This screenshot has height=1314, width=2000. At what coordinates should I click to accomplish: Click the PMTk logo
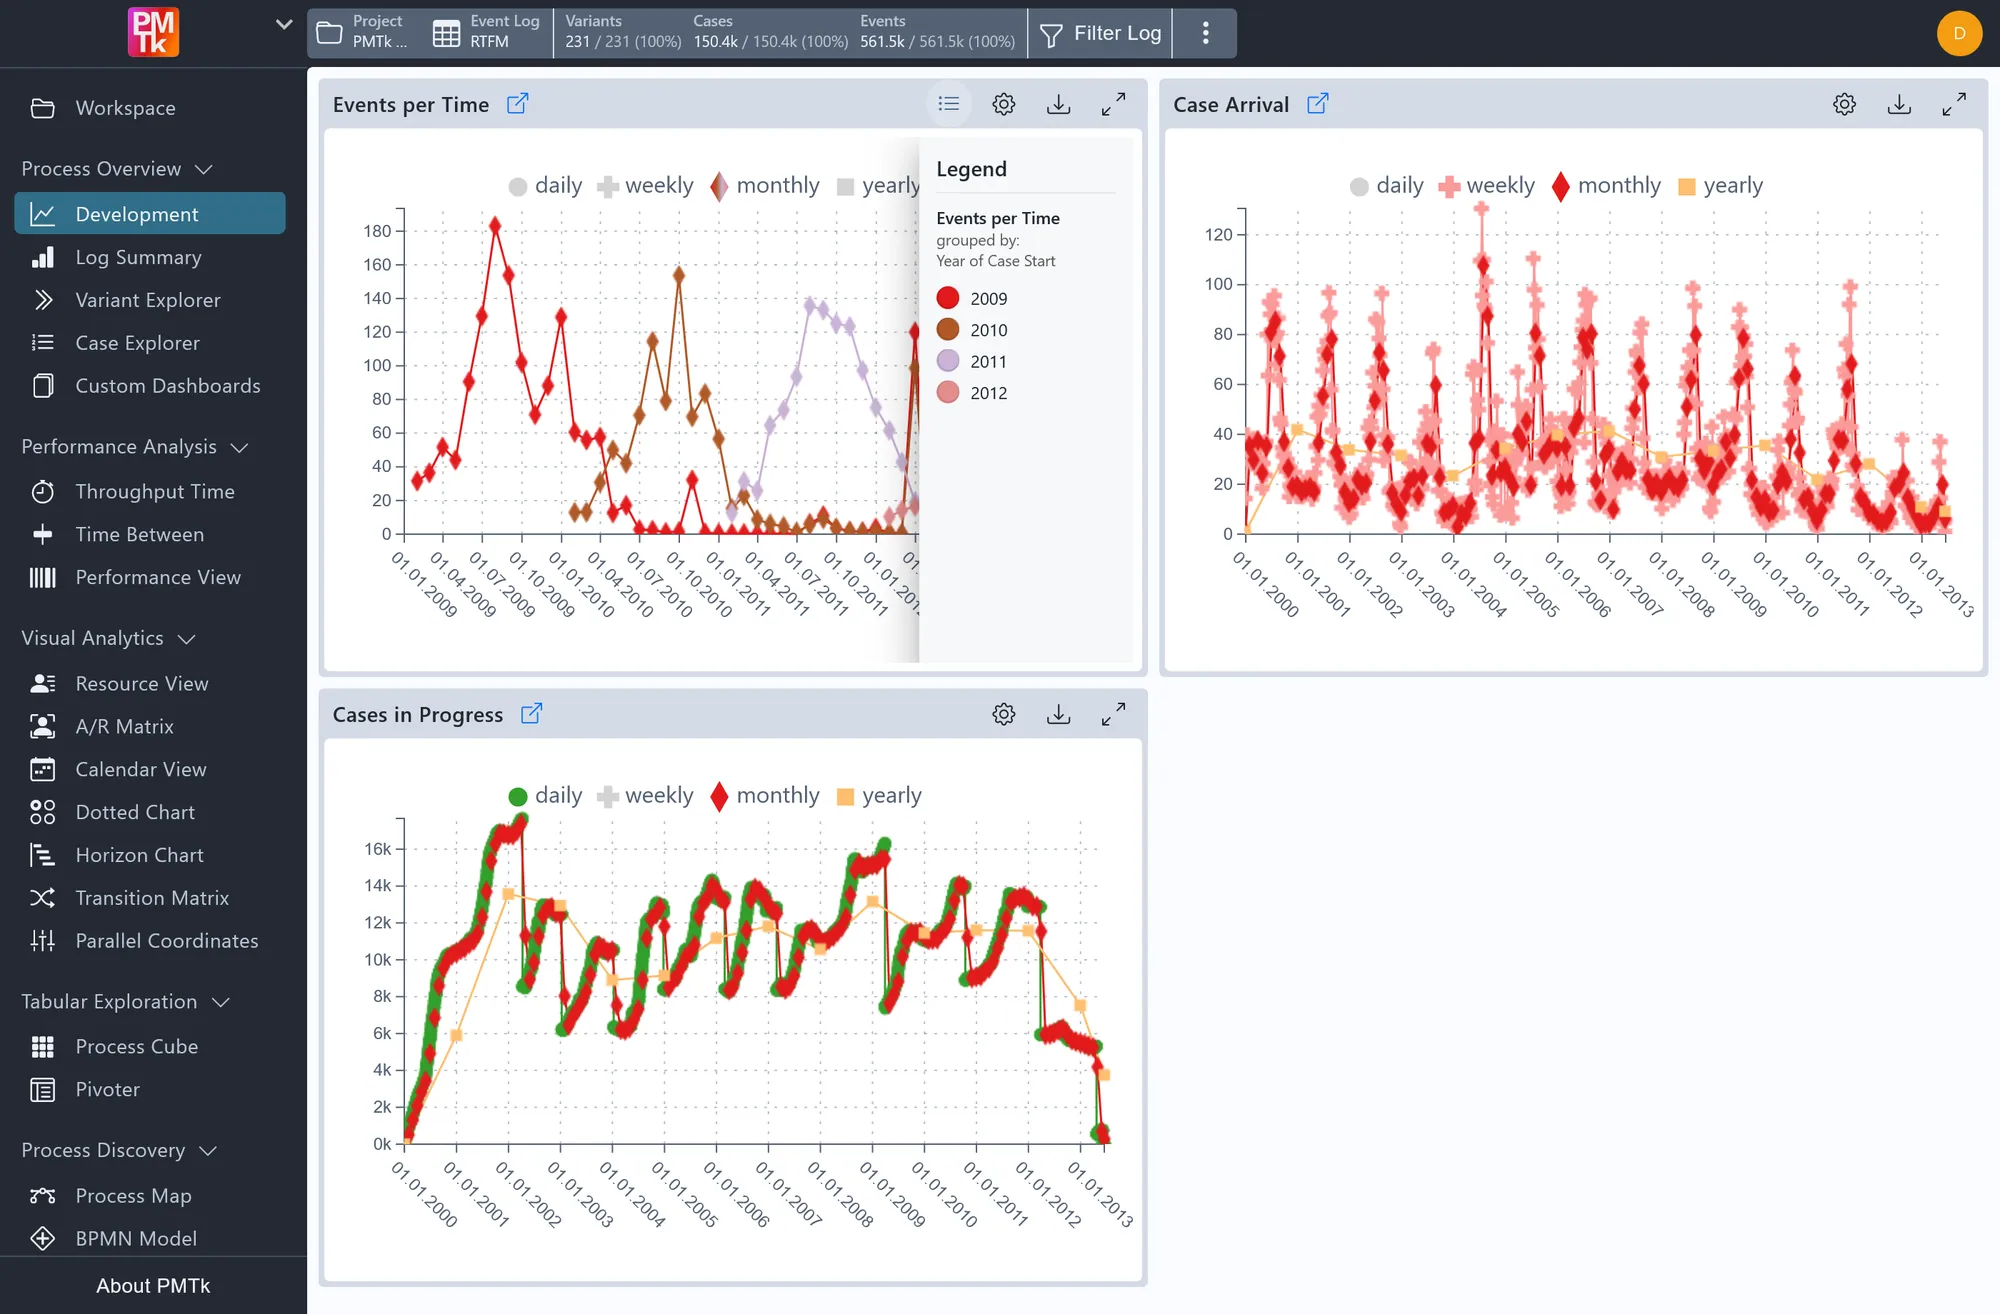point(153,32)
